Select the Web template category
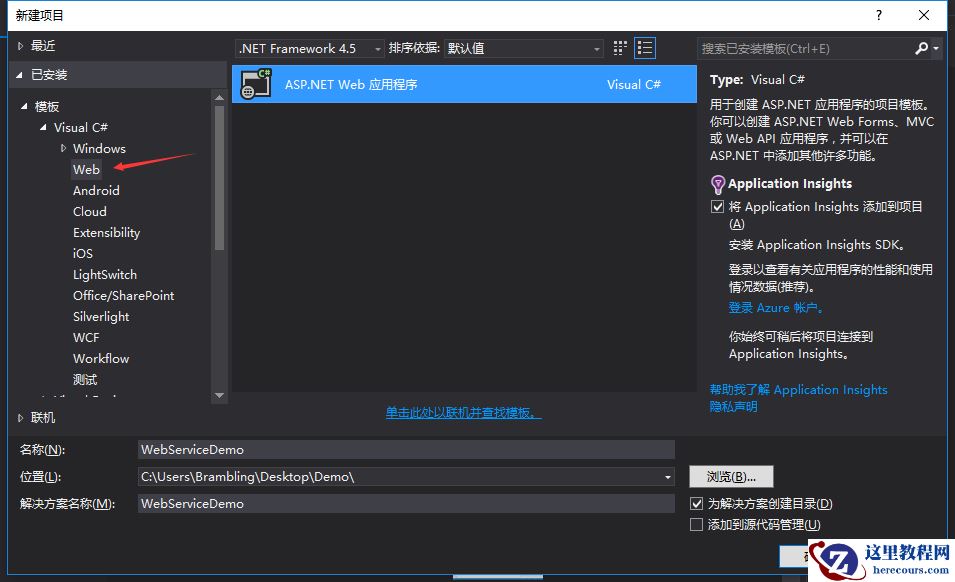 coord(86,169)
